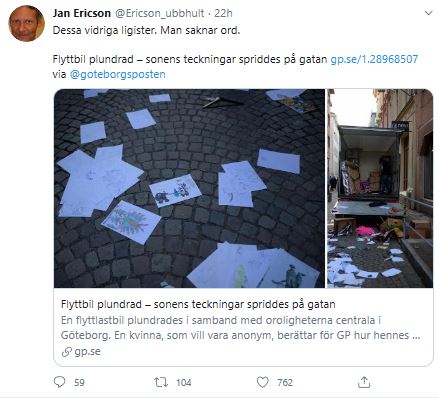Click the card headline Flyttbil plundrad
This screenshot has height=398, width=439.
pos(198,304)
